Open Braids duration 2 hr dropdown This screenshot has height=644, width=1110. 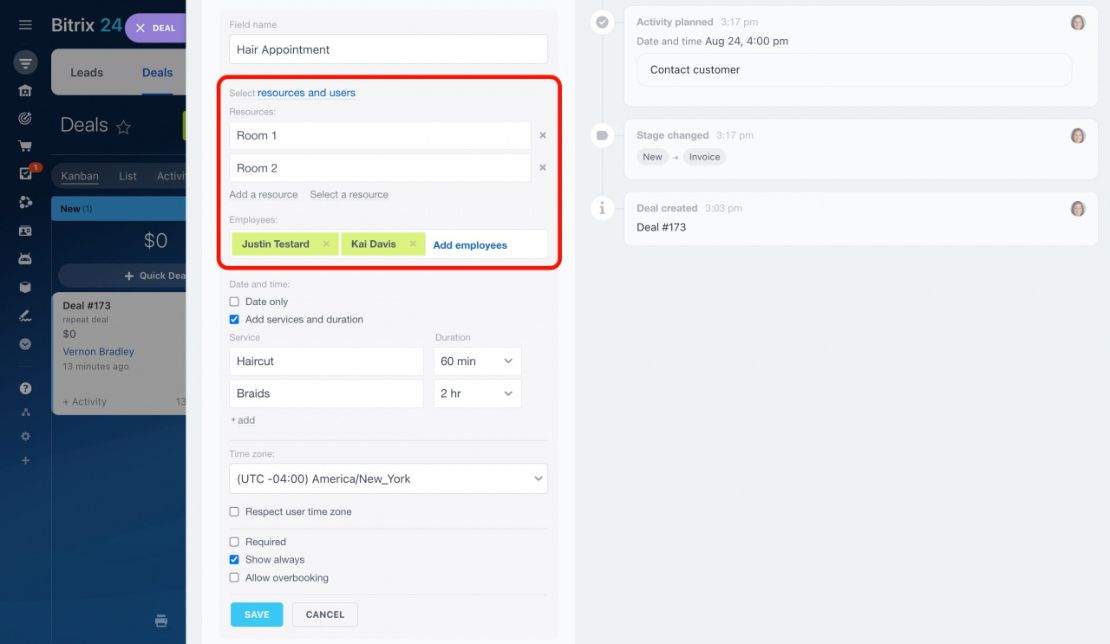pyautogui.click(x=477, y=393)
